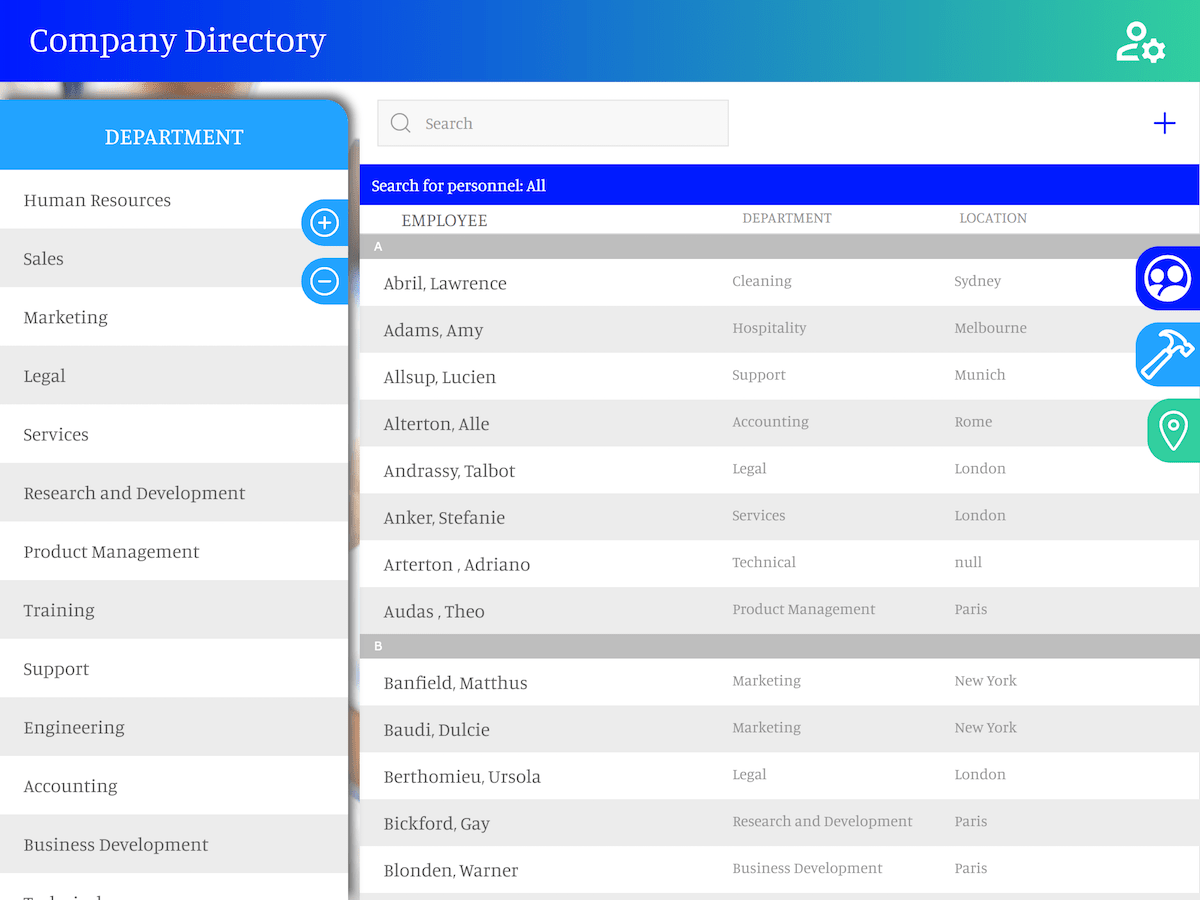
Task: Click Sydney location in Abril row
Action: click(977, 281)
